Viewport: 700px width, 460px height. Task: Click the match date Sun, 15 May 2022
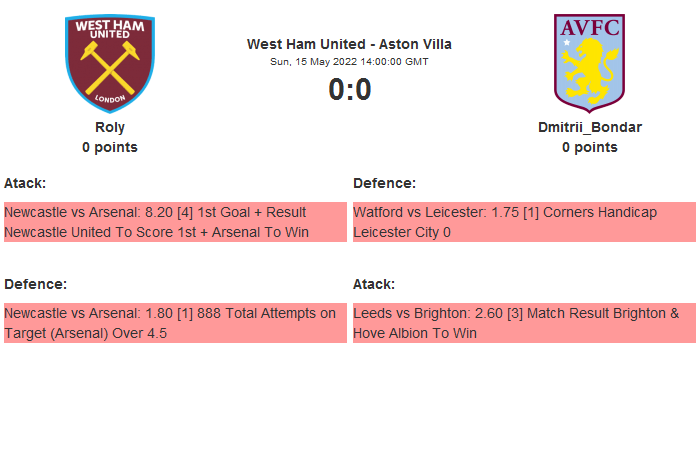[x=349, y=61]
